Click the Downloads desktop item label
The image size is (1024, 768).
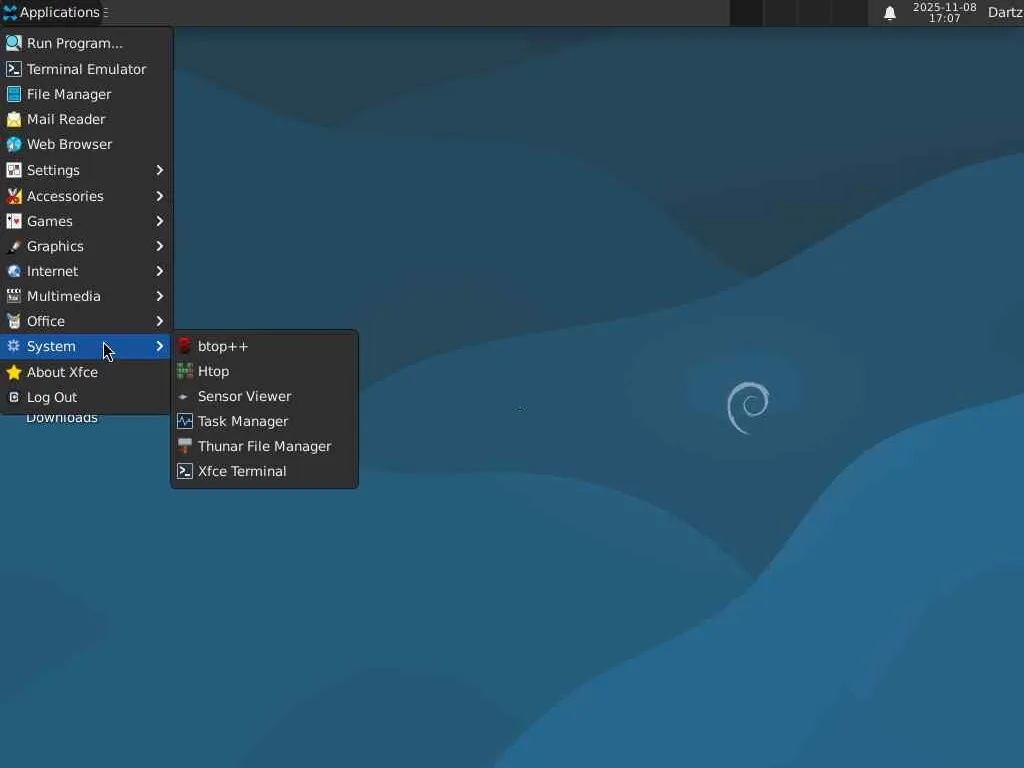click(61, 419)
